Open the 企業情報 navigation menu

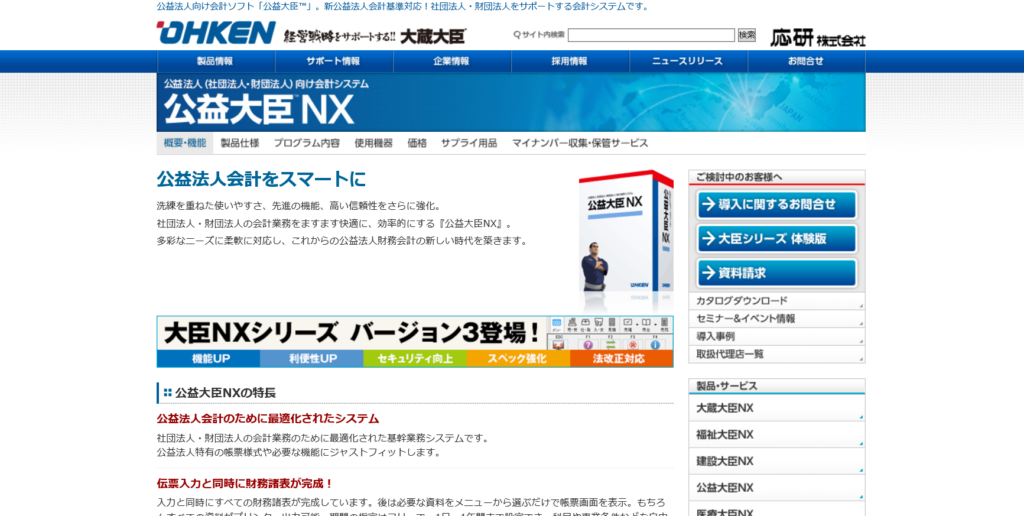(452, 61)
